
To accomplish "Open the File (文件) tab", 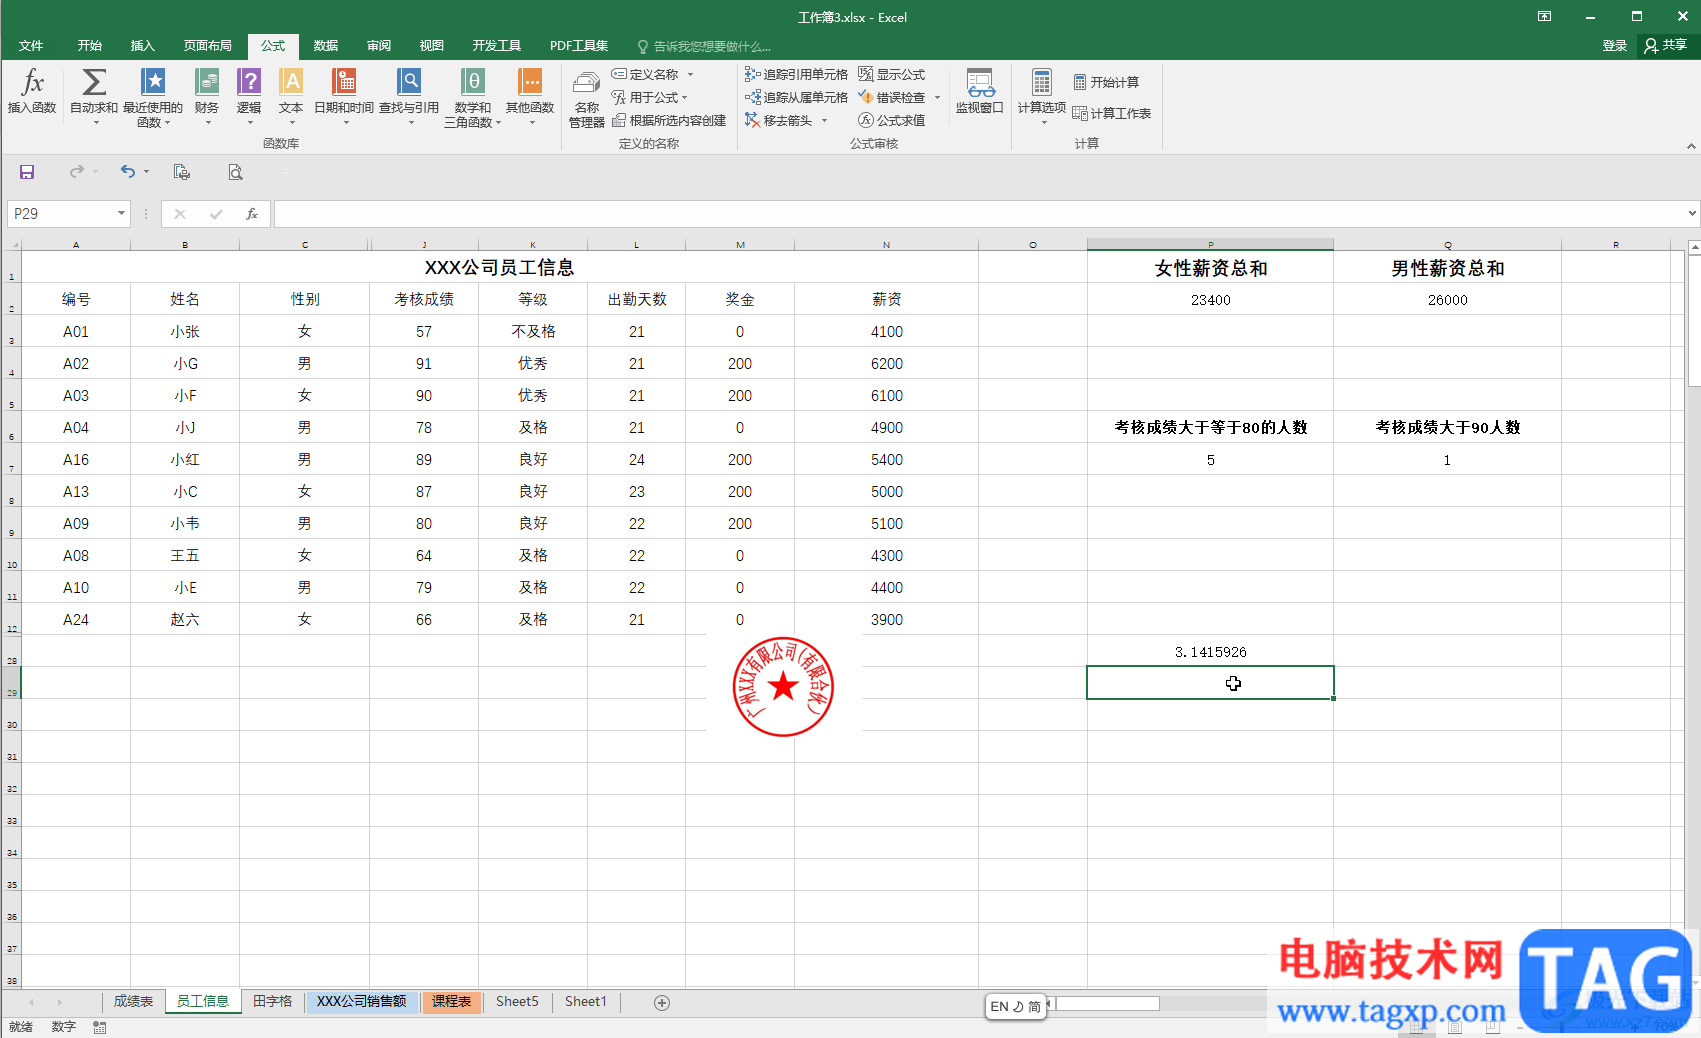I will pos(31,46).
